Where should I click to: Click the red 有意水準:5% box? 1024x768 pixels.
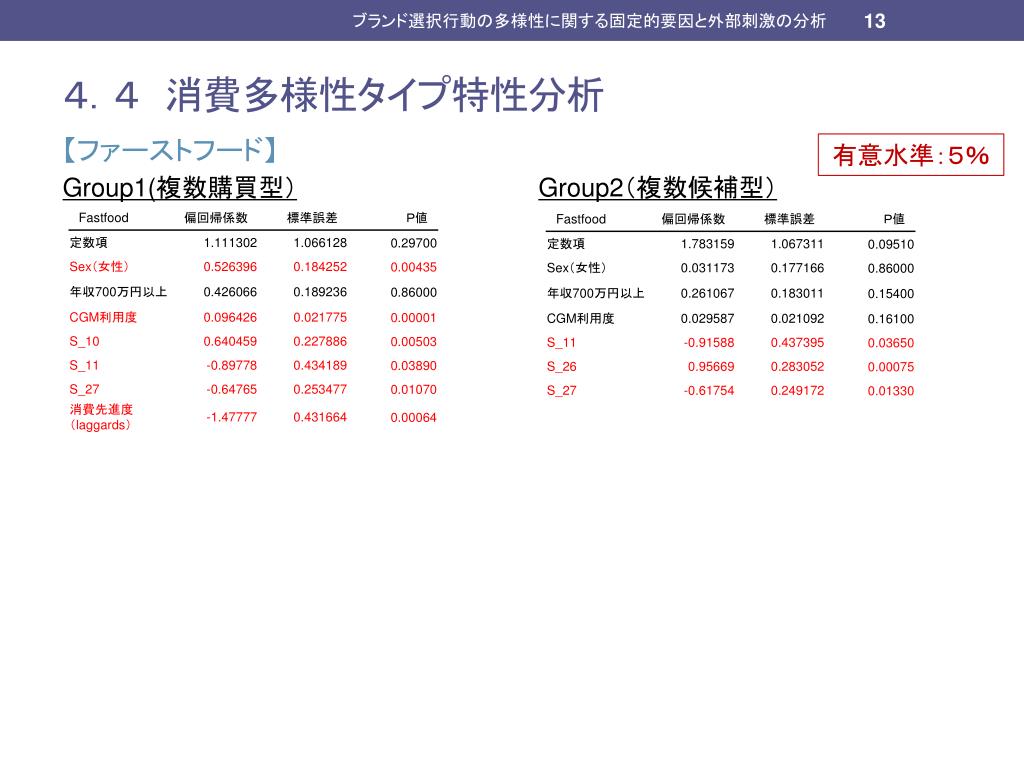(910, 155)
